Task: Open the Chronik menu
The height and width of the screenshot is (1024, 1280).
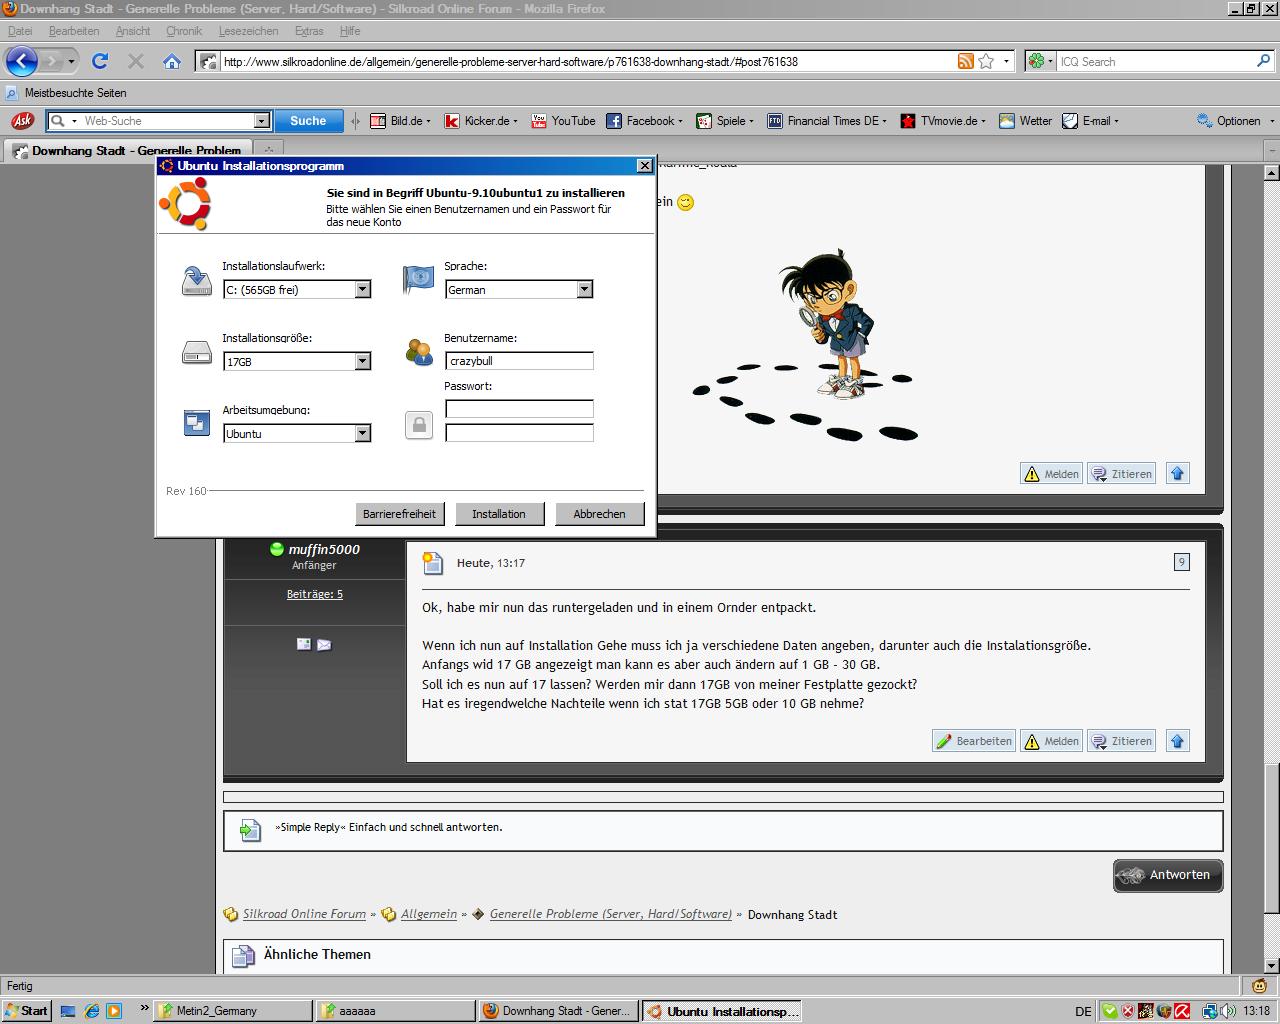Action: coord(184,31)
